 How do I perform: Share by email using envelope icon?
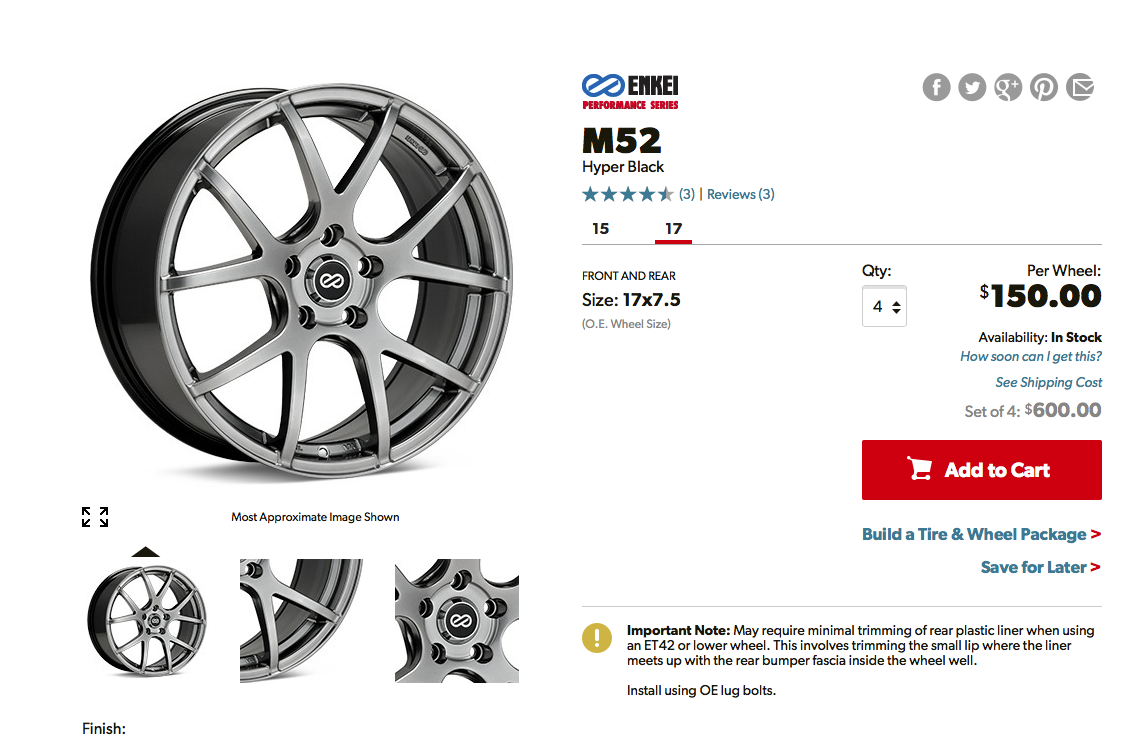click(1080, 88)
